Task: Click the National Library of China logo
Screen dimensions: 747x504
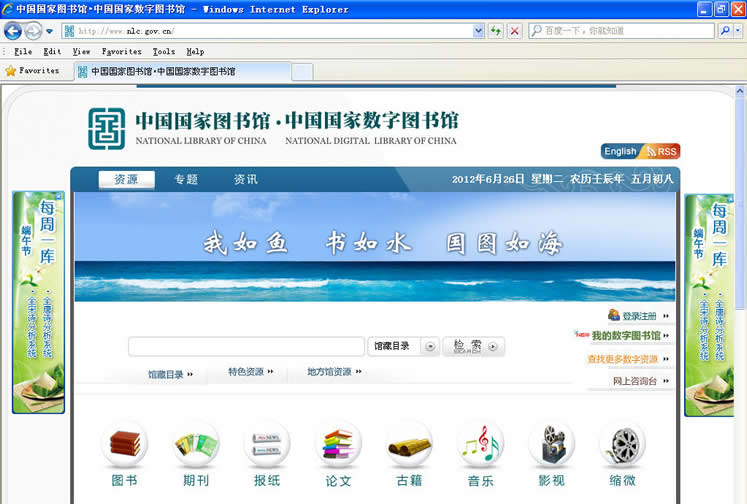Action: [x=107, y=129]
